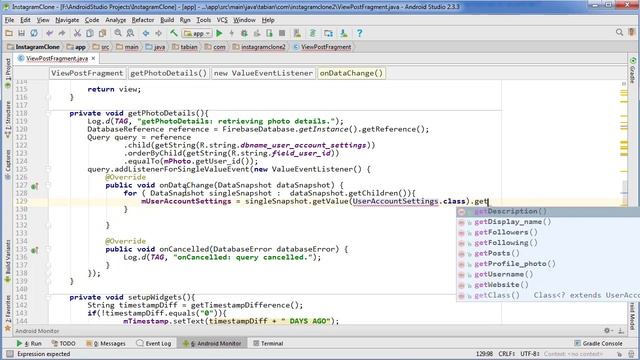Click java folder breadcrumb
The height and width of the screenshot is (360, 640).
(156, 47)
